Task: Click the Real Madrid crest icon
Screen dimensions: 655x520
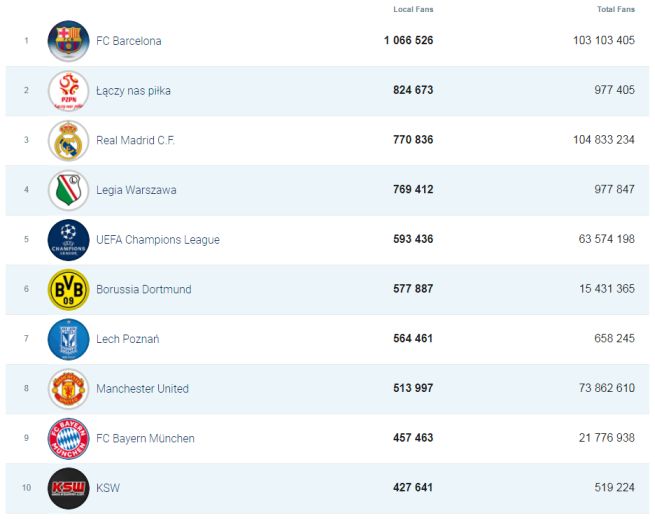Action: coord(68,140)
